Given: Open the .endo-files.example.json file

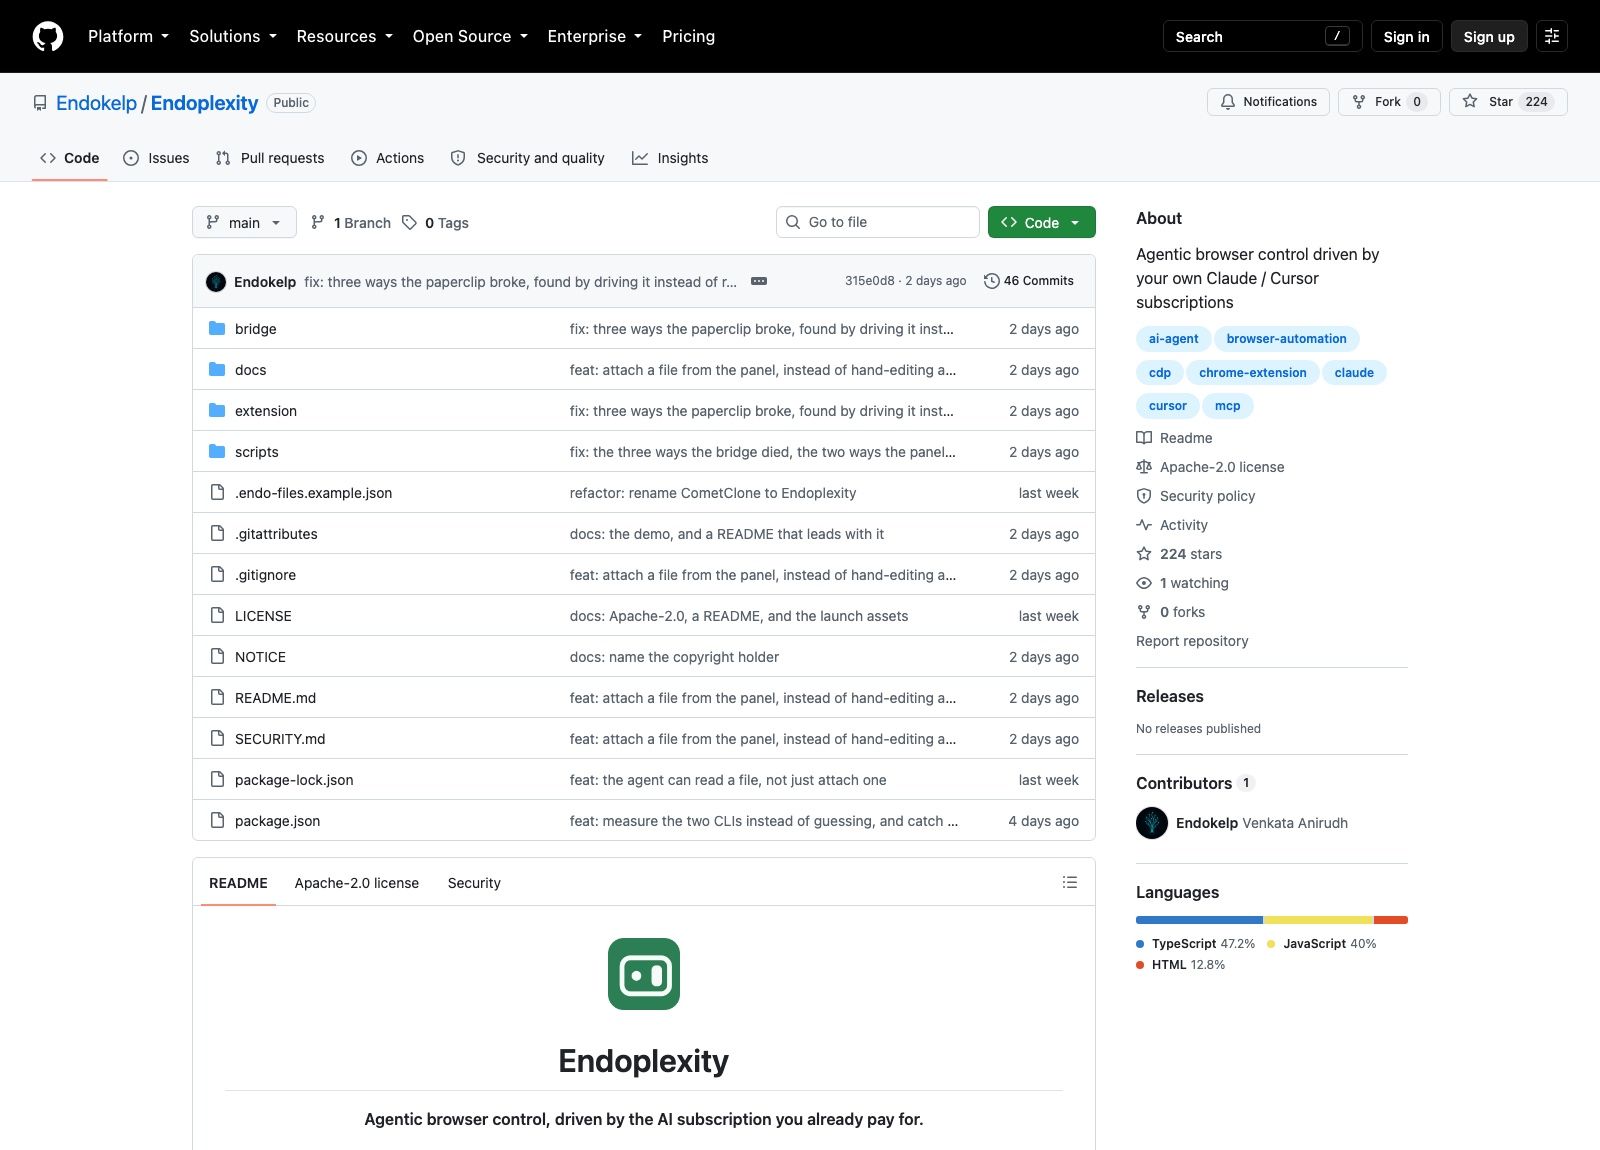Looking at the screenshot, I should [x=313, y=493].
